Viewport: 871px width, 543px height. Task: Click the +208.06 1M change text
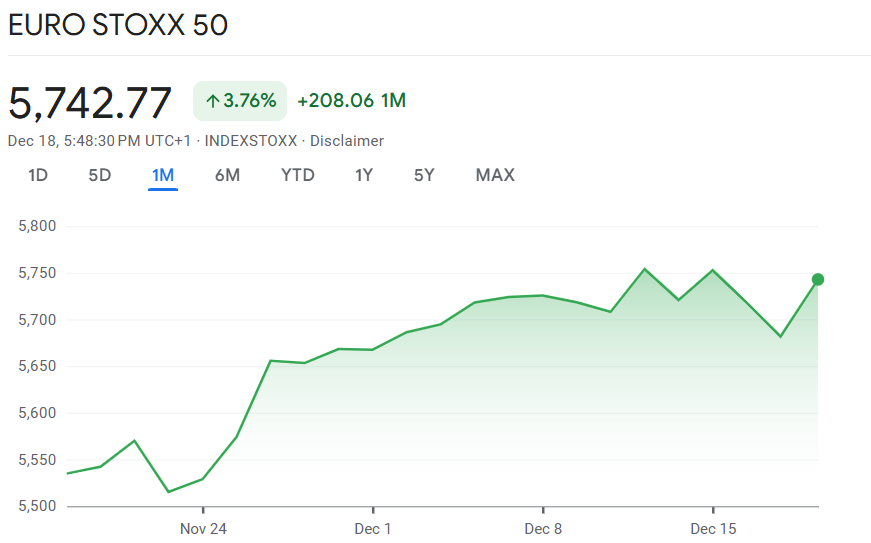point(352,101)
